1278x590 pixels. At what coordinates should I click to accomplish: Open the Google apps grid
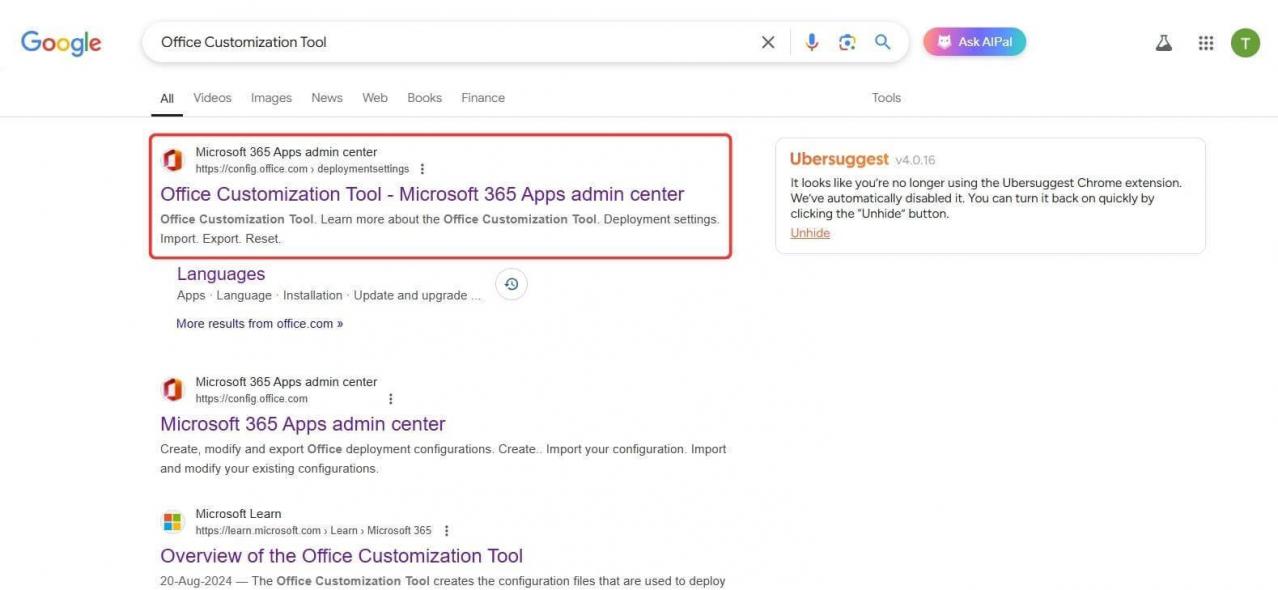(x=1205, y=42)
